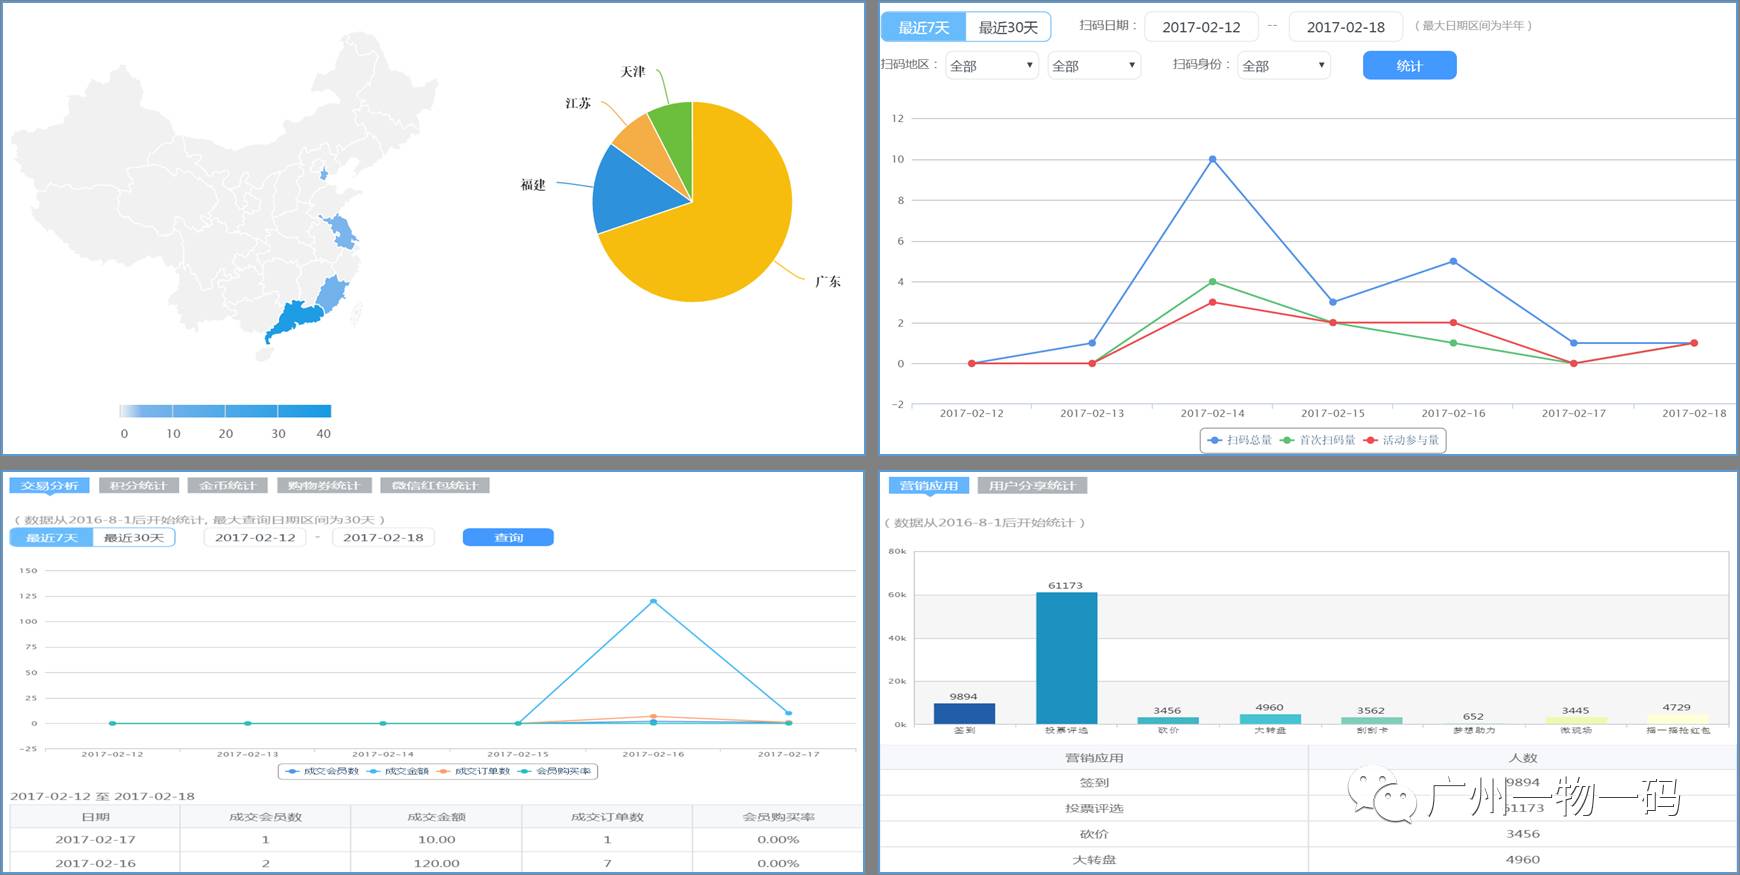Click the WeChat logo watermark icon
Image resolution: width=1740 pixels, height=875 pixels.
(1382, 793)
